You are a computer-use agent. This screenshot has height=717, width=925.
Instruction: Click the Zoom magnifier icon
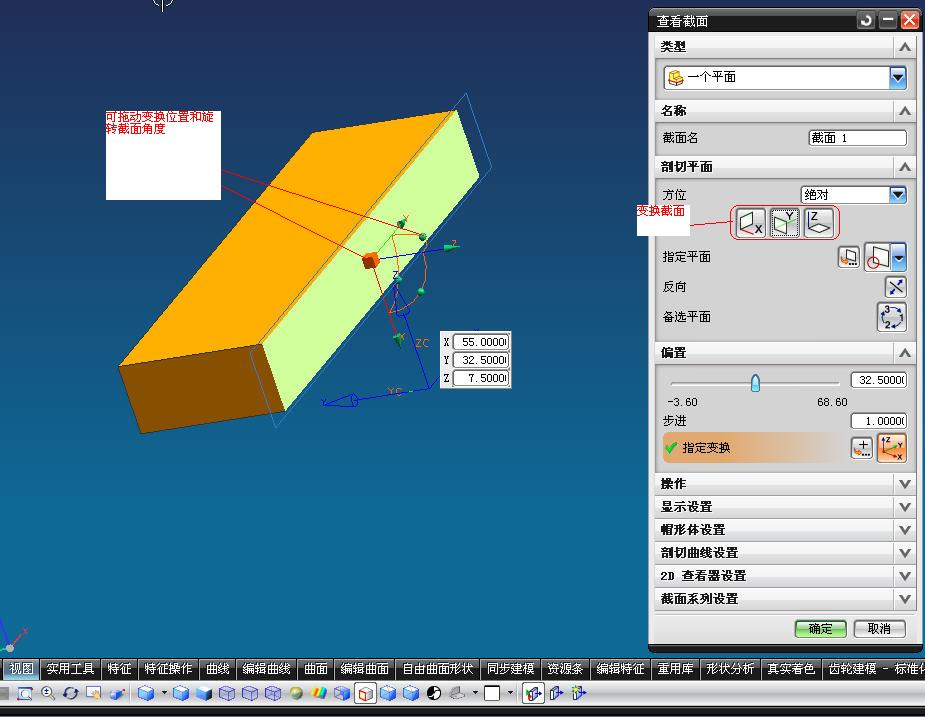(x=48, y=693)
